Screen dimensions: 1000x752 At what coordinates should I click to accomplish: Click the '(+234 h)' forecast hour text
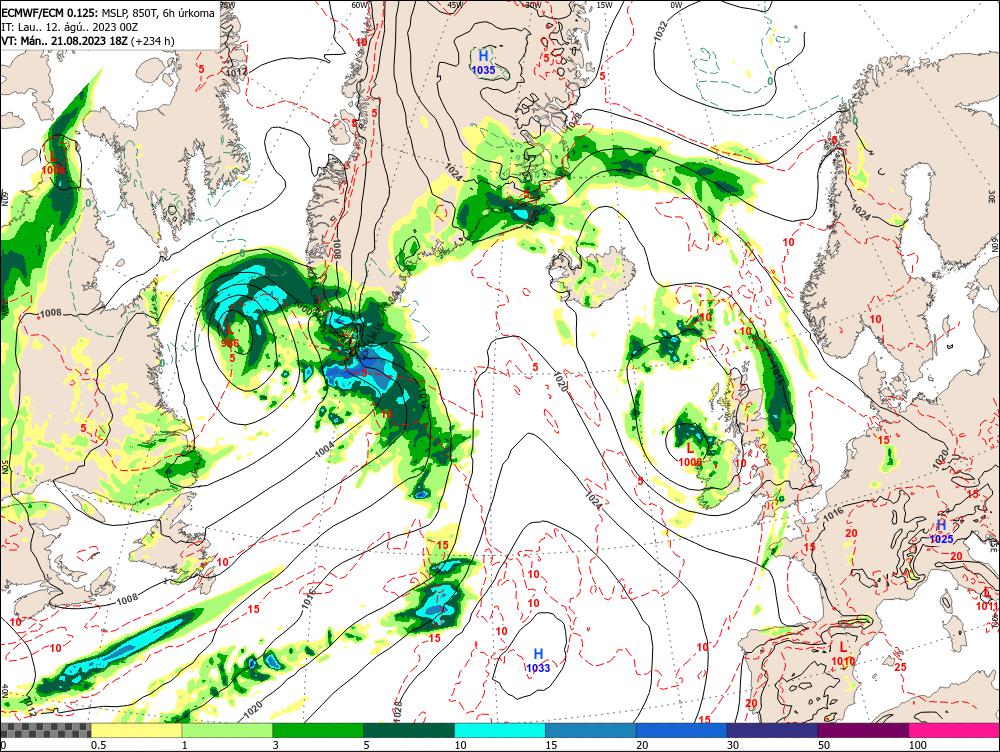pos(152,41)
